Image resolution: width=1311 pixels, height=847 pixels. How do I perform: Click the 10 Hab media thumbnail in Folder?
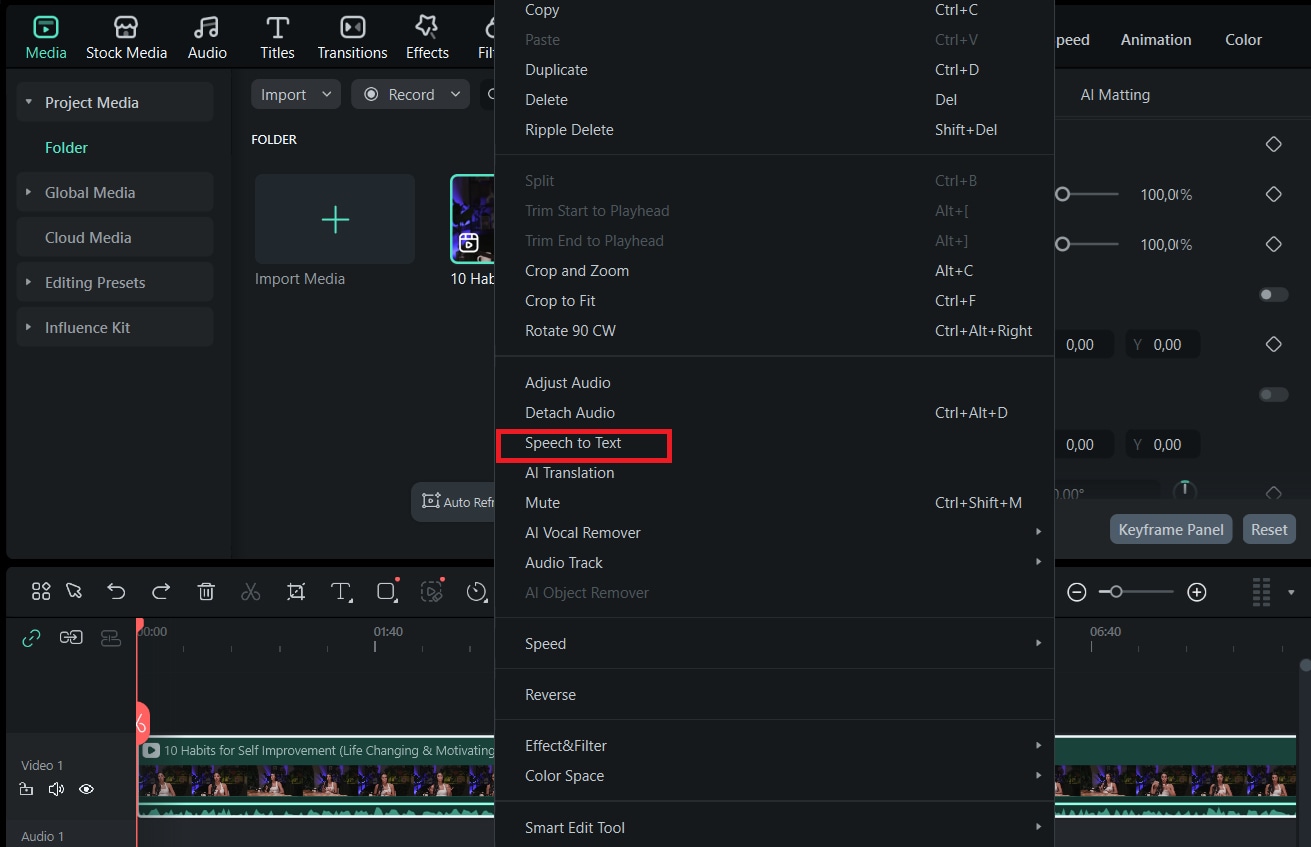coord(473,219)
